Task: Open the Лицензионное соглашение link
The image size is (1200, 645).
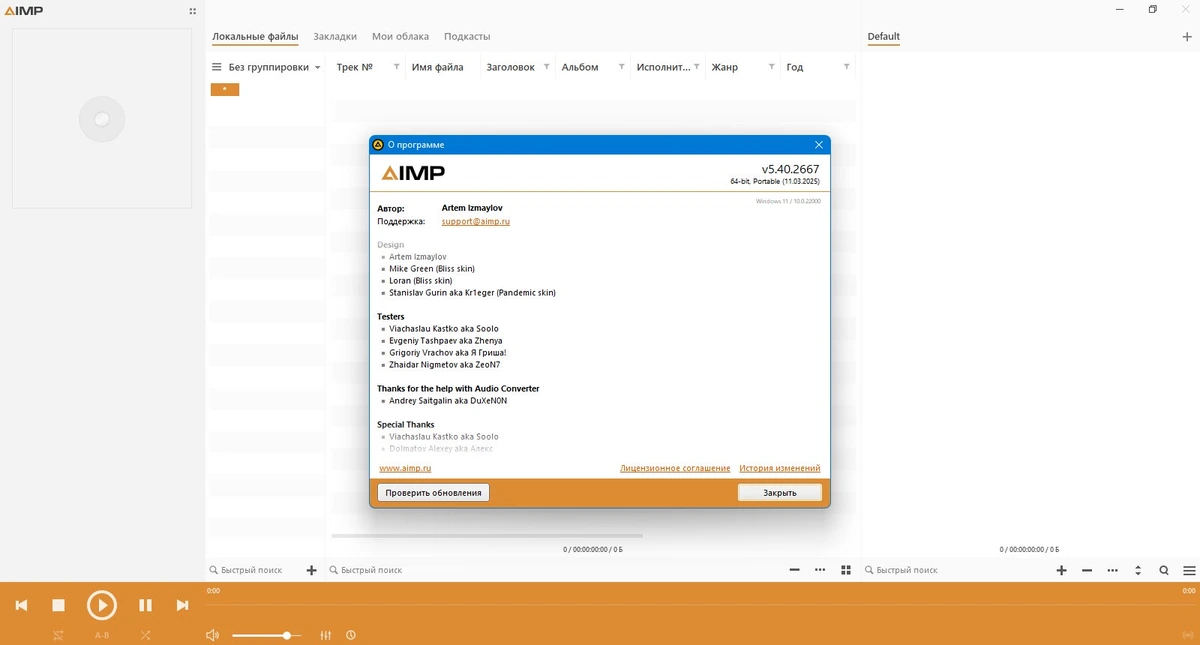Action: tap(675, 468)
